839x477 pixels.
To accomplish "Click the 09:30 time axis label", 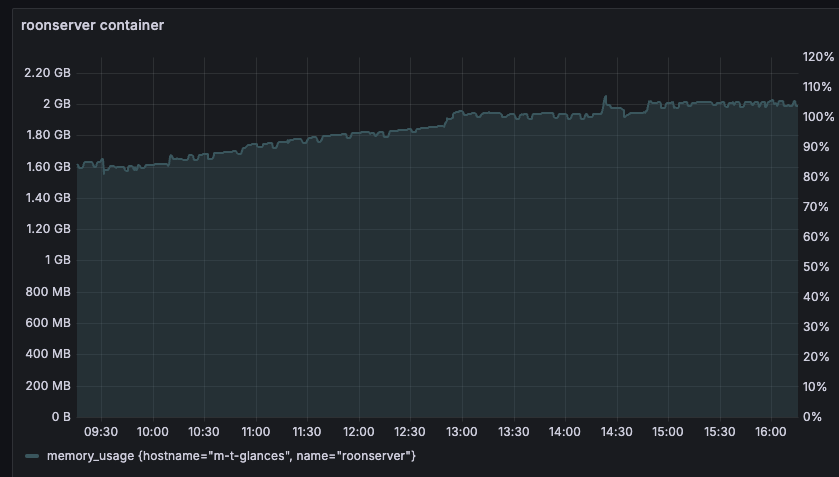I will click(101, 432).
